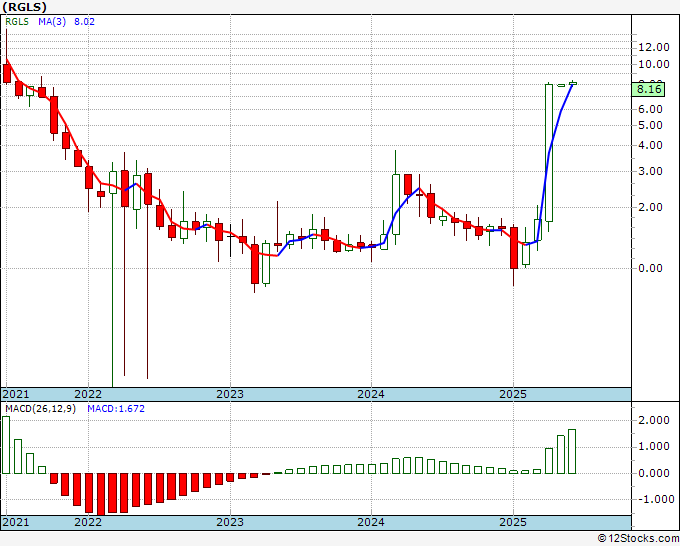Click the 5.00 price axis label
680x546 pixels.
[651, 125]
